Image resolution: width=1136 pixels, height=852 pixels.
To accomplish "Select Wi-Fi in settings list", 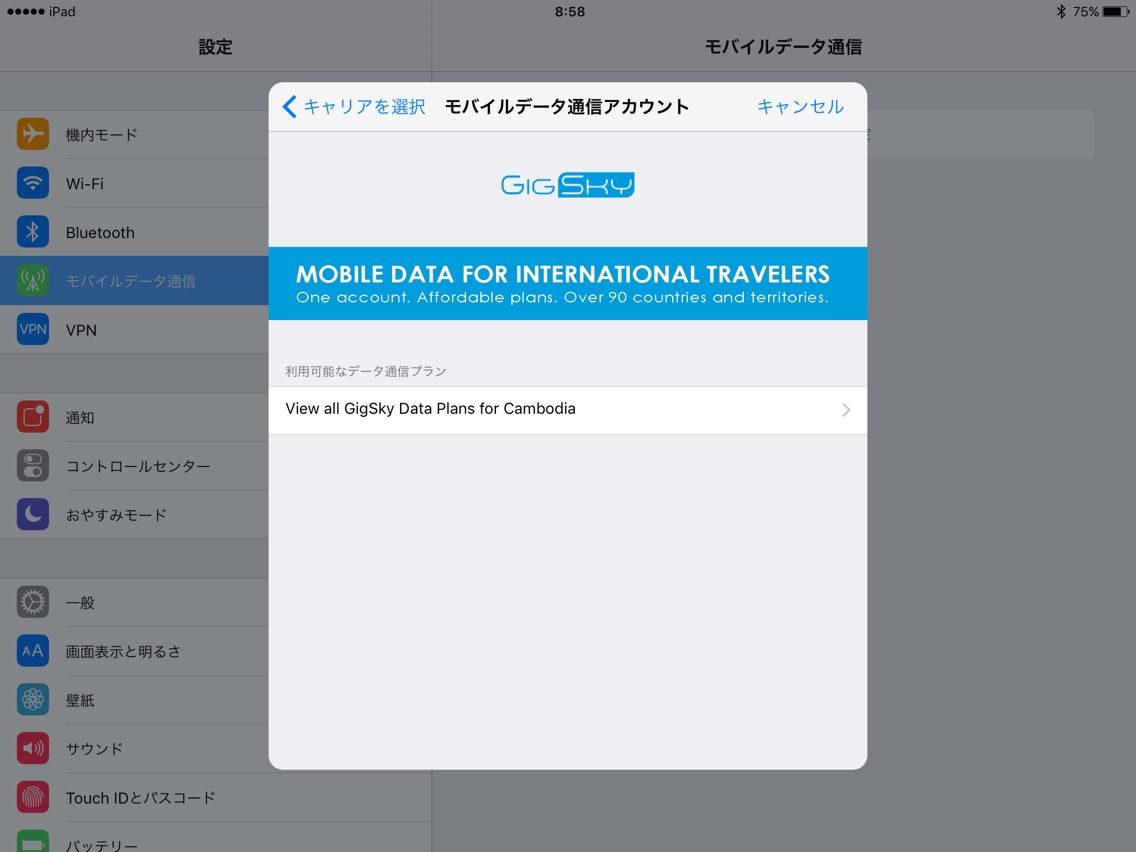I will (x=134, y=183).
